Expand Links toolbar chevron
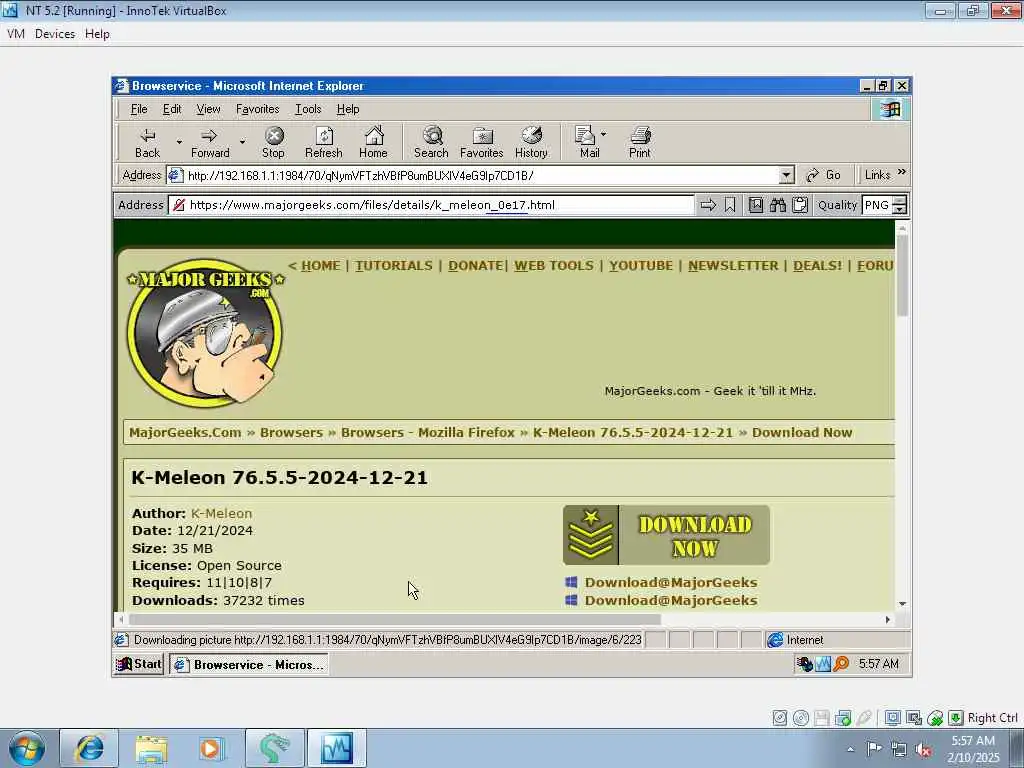 click(902, 172)
